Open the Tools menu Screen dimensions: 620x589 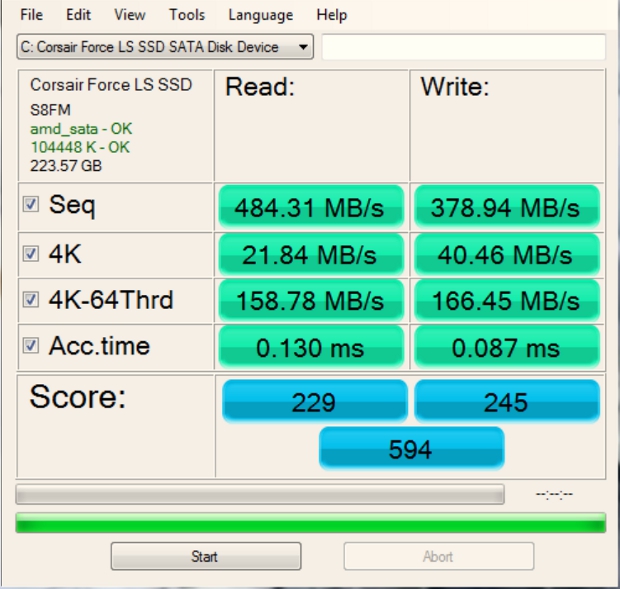(187, 15)
